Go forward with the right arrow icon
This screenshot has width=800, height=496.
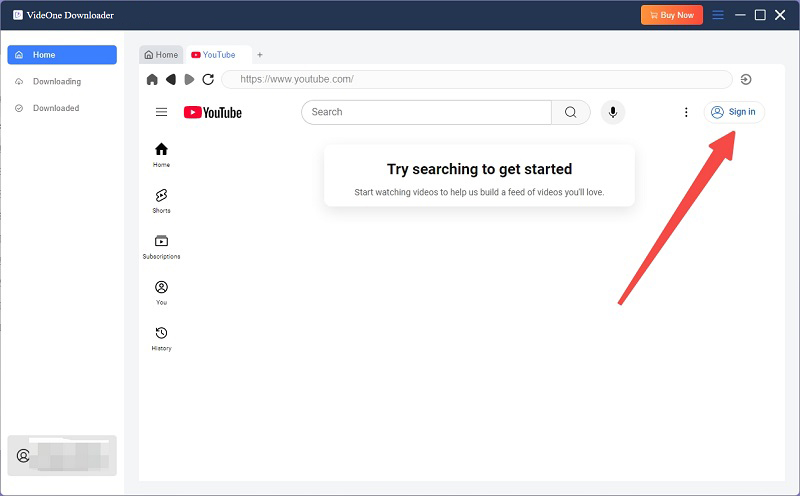point(189,79)
